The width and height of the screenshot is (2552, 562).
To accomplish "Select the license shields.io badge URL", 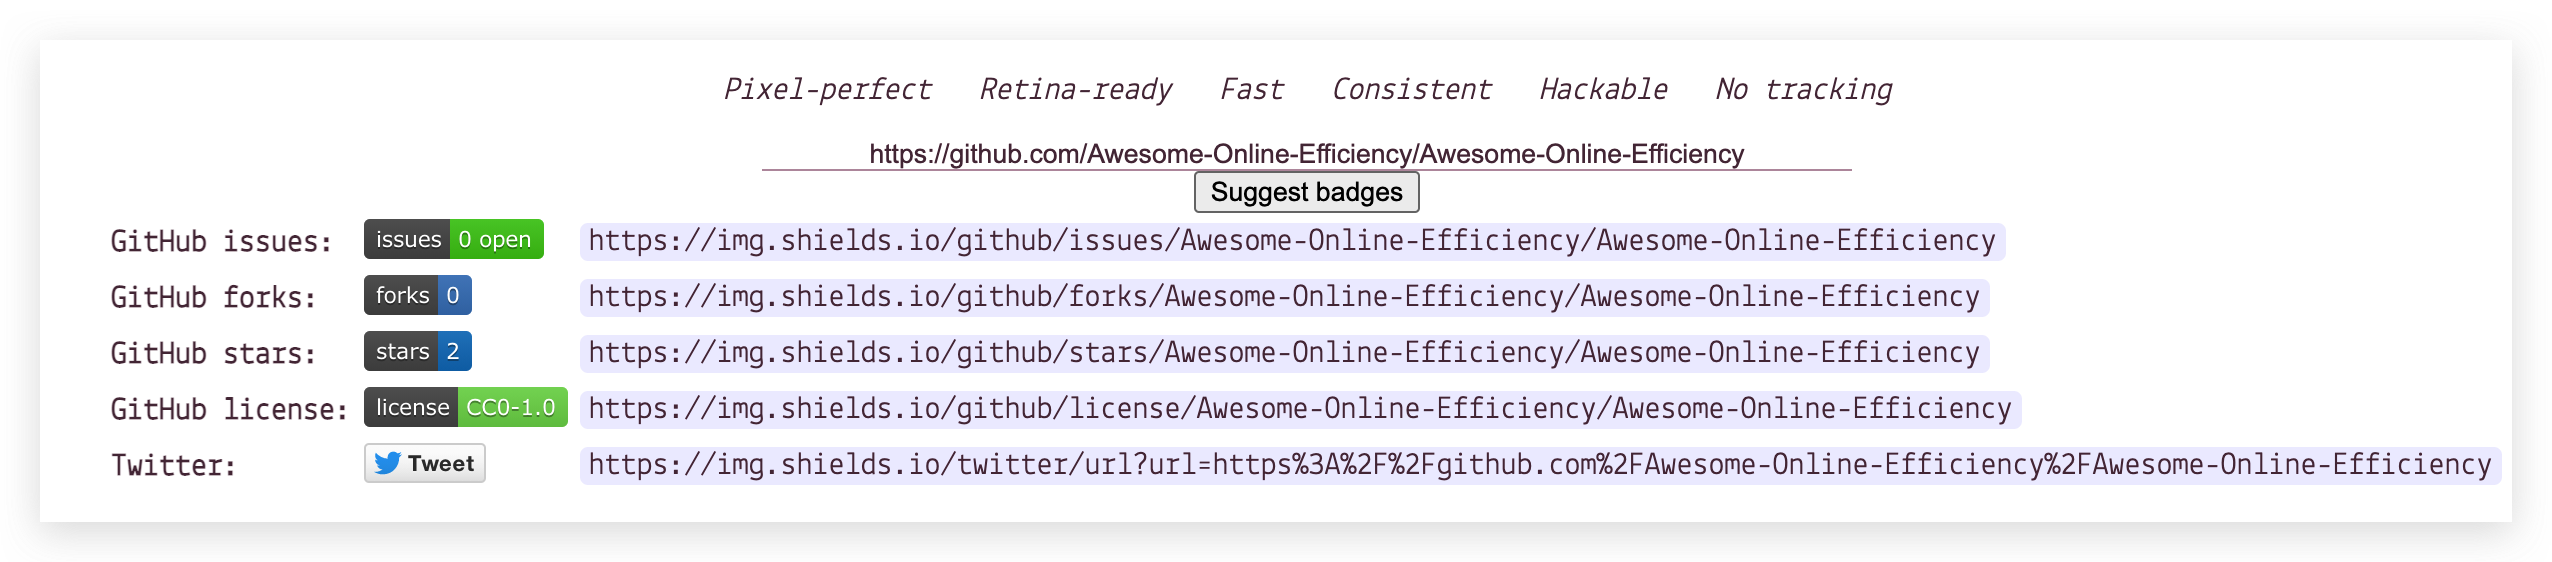I will click(1299, 409).
